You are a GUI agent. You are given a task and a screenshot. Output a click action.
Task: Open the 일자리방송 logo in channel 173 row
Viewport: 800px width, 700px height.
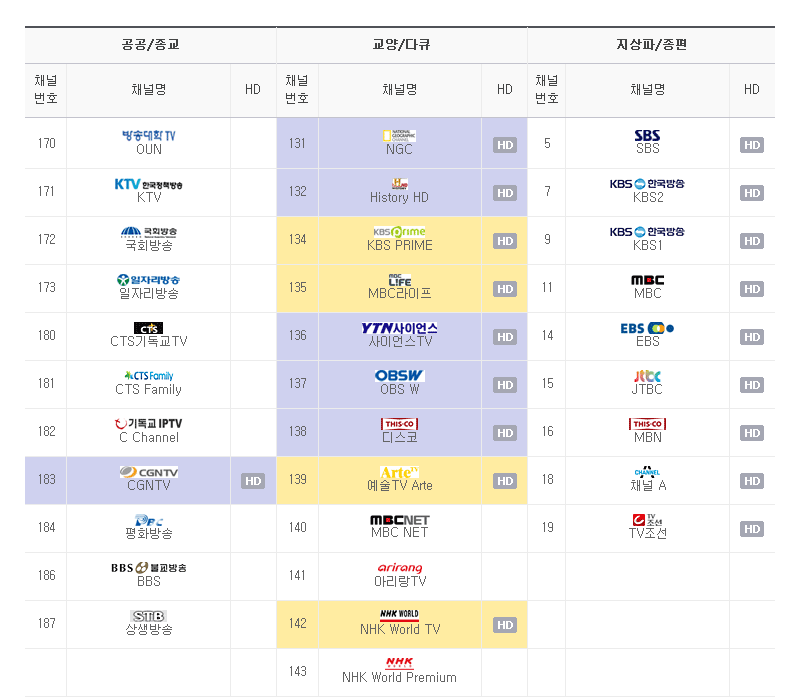(x=148, y=280)
